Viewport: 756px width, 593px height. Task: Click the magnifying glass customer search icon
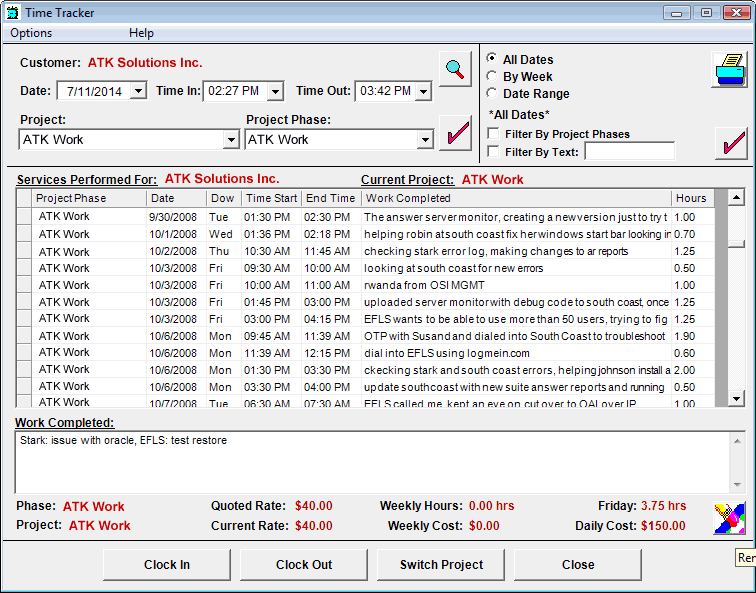[x=455, y=69]
